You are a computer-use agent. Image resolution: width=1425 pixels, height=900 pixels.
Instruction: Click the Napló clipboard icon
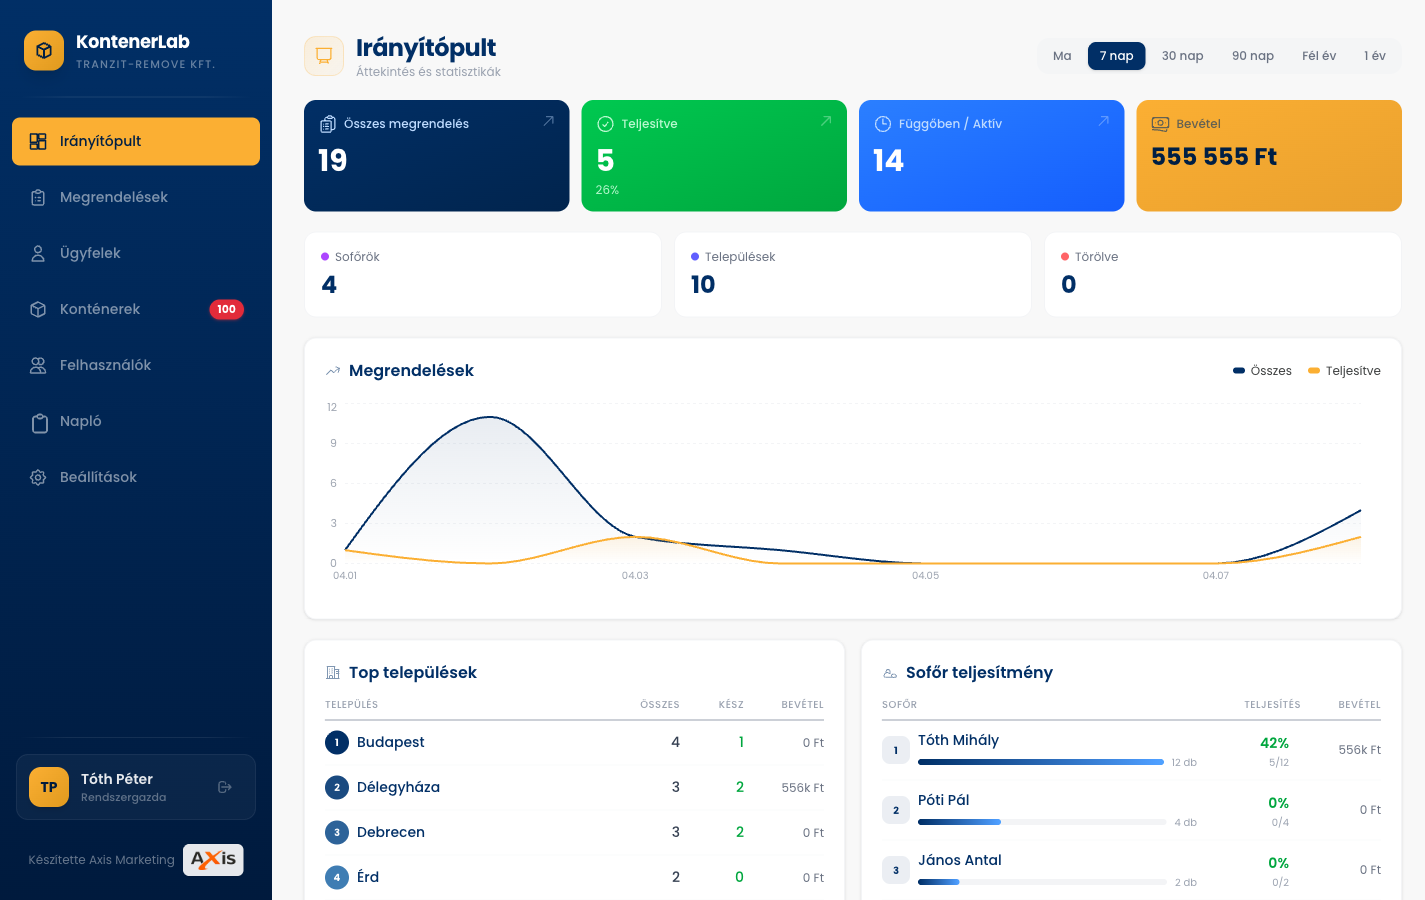click(39, 423)
